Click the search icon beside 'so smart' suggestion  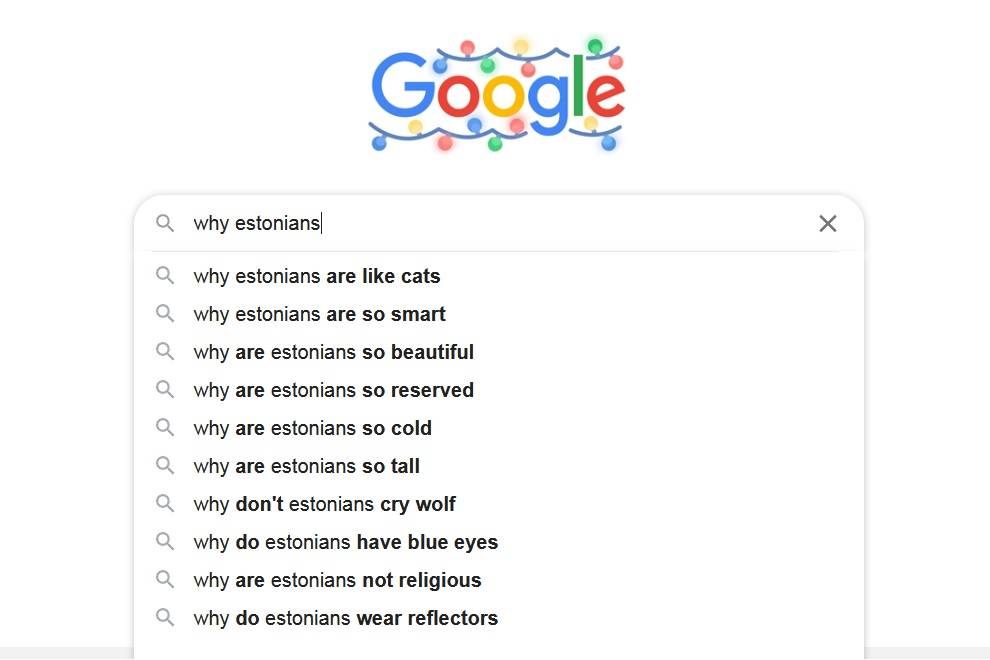165,313
